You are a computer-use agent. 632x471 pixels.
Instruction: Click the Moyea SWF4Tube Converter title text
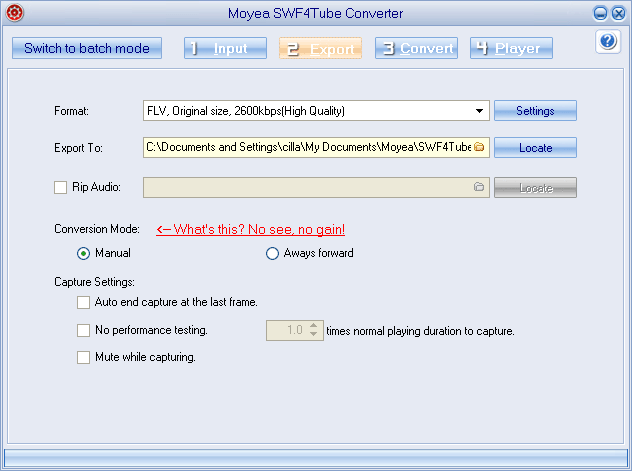tap(315, 13)
